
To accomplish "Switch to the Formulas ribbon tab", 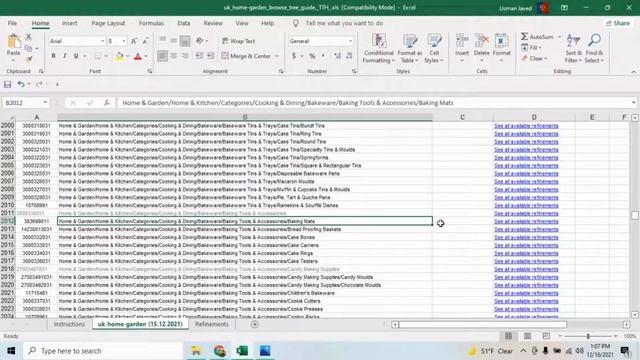I will (x=151, y=23).
